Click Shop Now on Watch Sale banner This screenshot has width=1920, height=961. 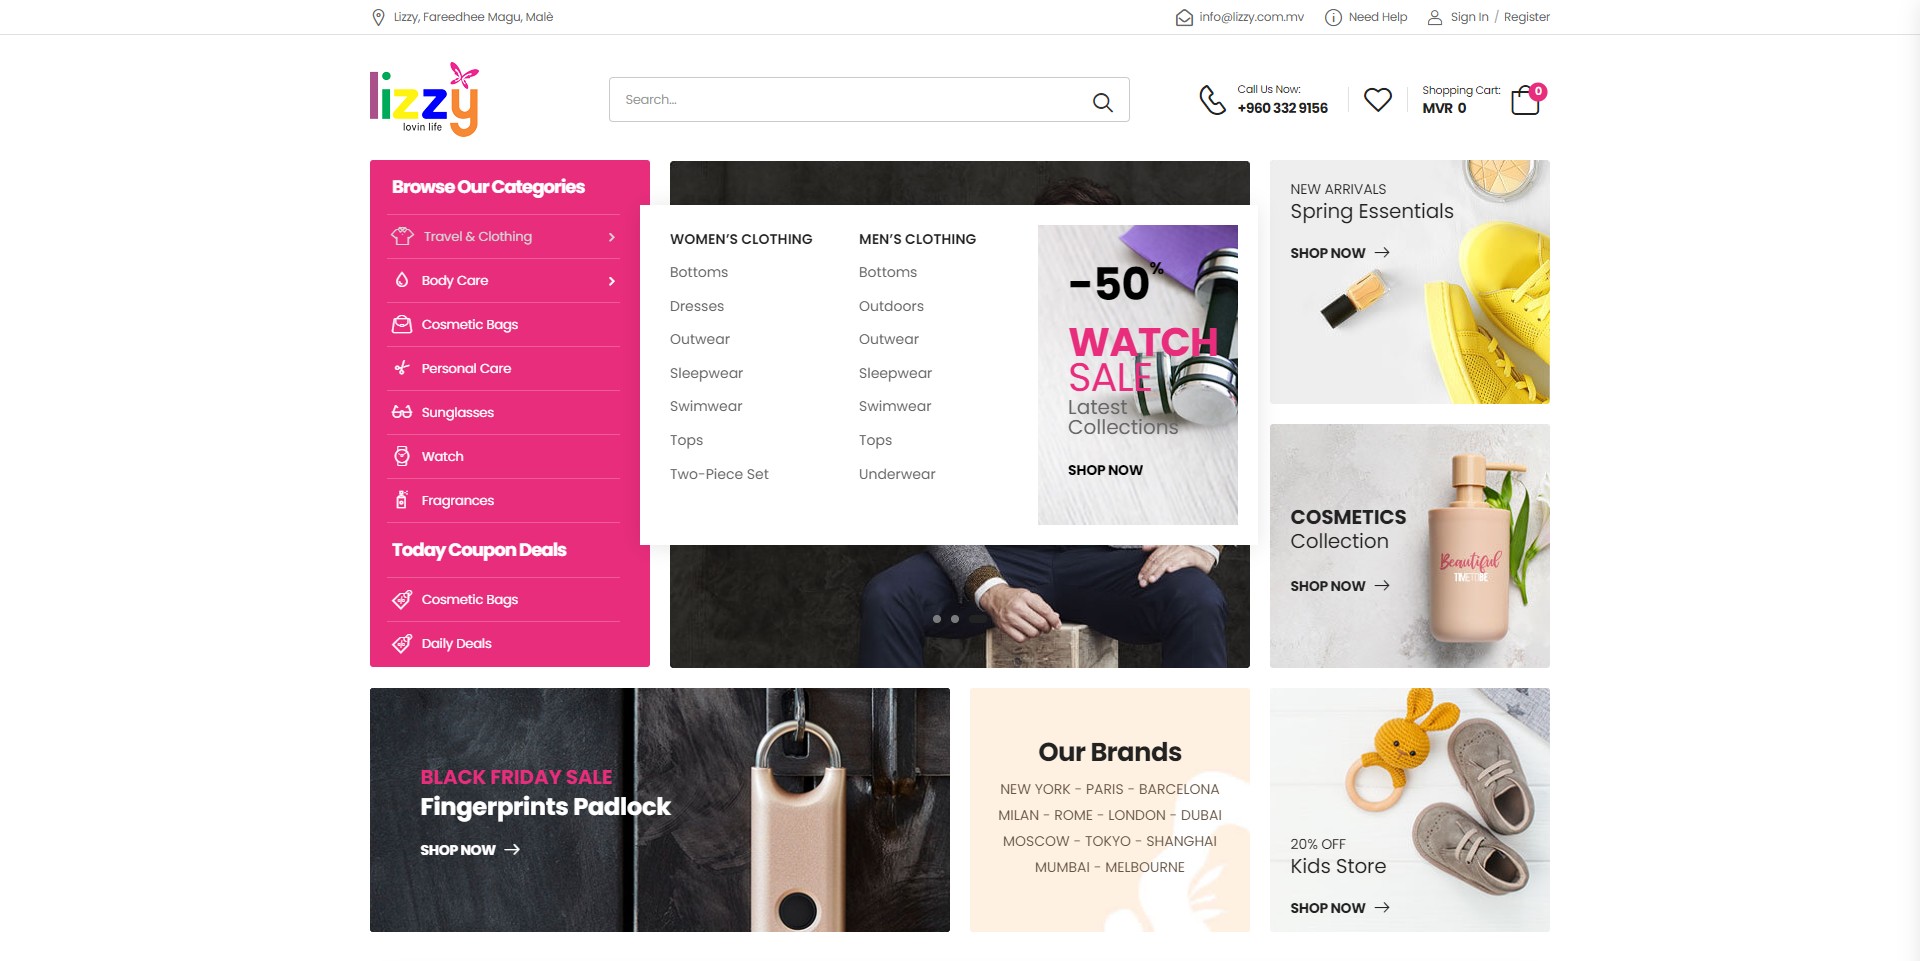coord(1105,470)
